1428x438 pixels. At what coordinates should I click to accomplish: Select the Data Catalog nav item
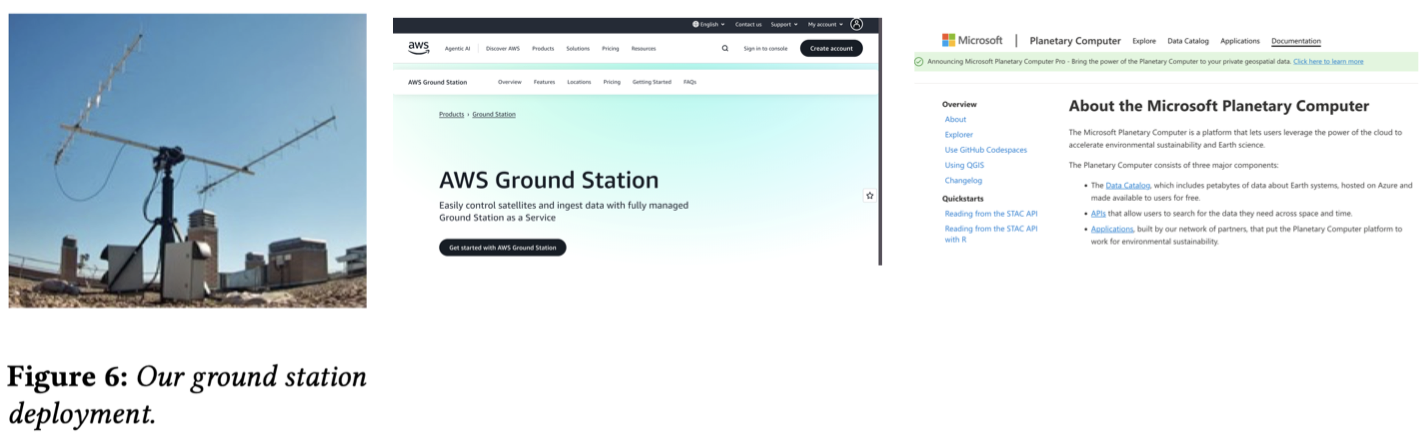(1188, 41)
